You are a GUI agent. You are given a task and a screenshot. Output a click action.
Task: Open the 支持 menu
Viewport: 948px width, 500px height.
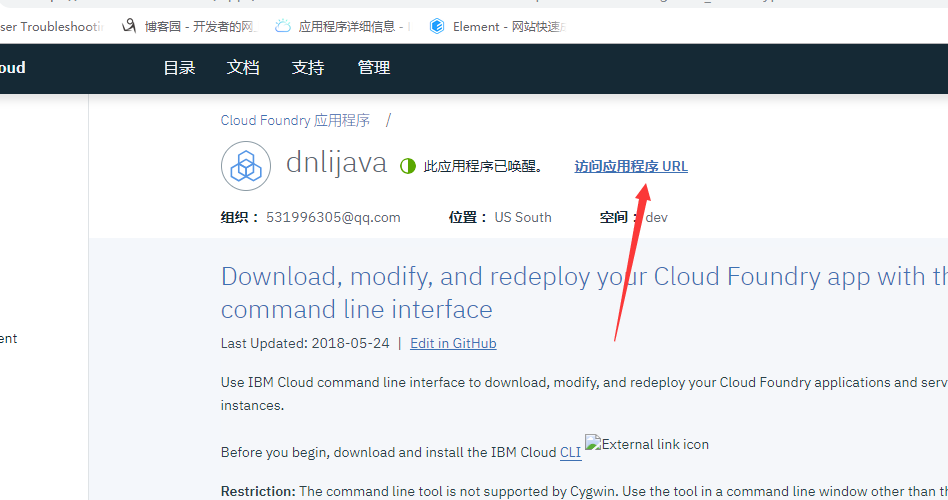coord(308,68)
